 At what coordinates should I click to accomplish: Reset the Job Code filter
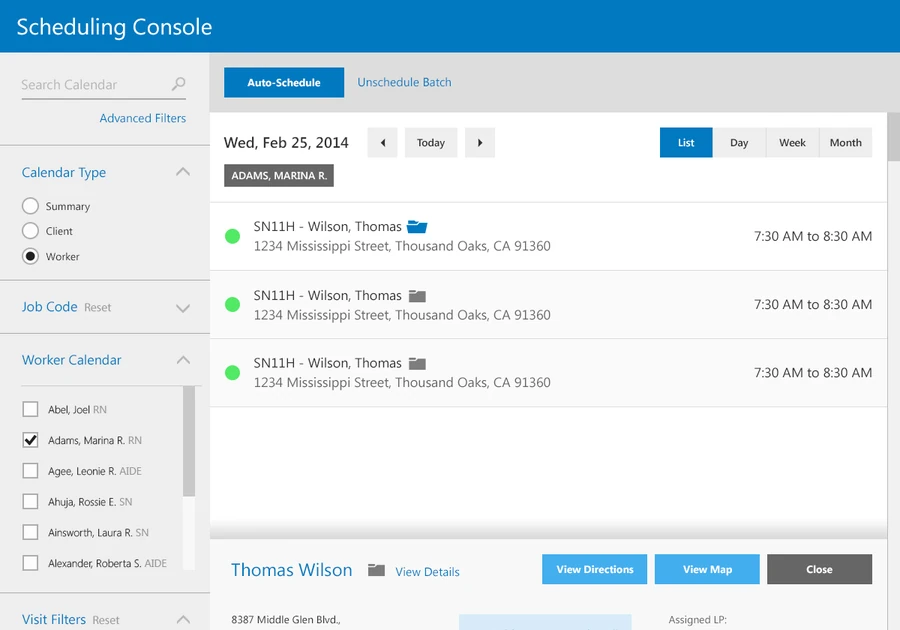tap(98, 308)
